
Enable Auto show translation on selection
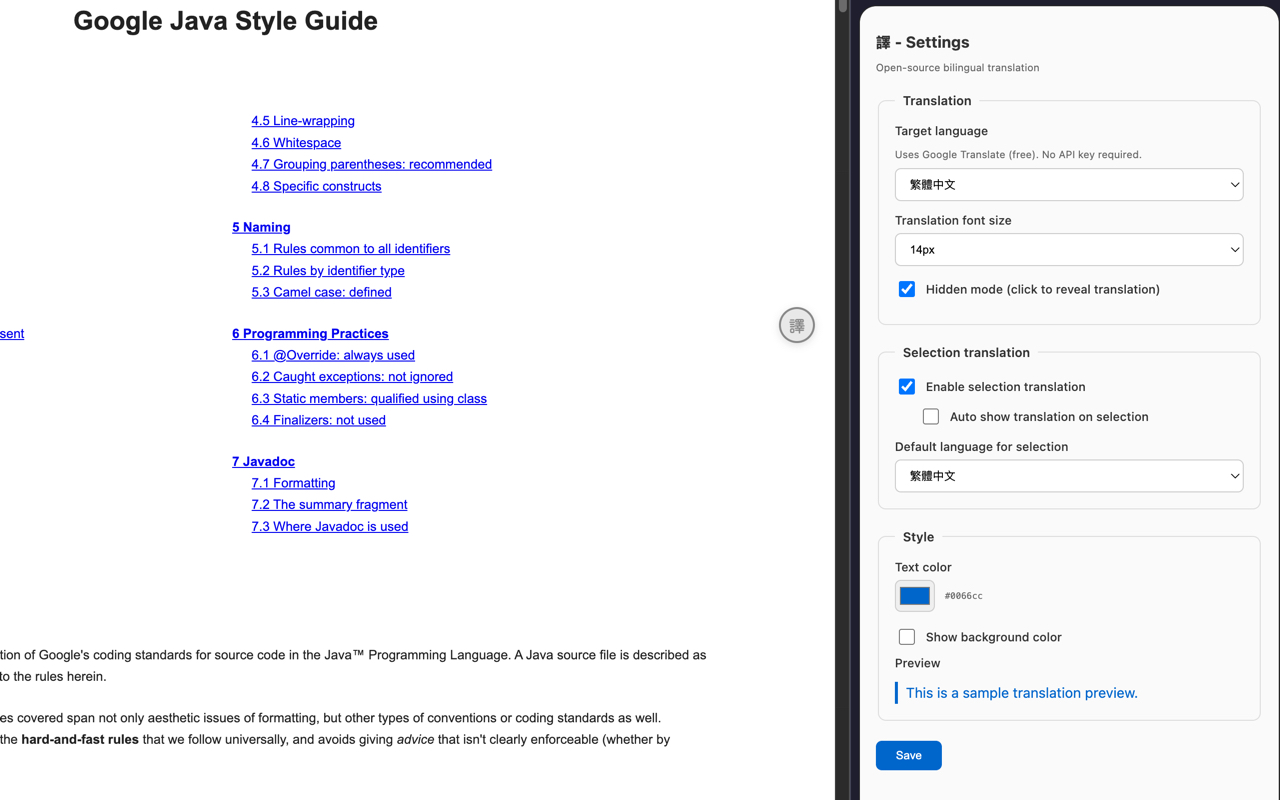(x=931, y=417)
